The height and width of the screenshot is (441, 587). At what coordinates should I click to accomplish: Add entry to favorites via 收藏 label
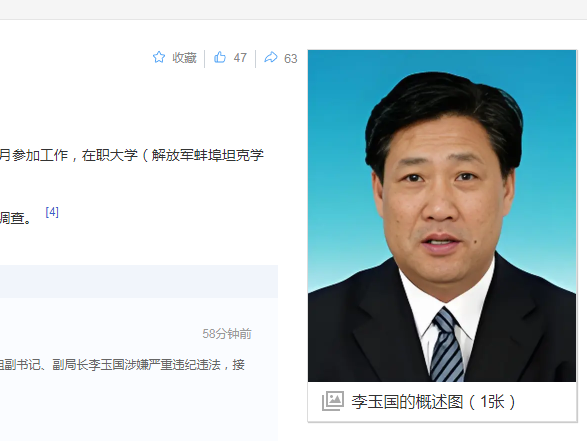184,58
